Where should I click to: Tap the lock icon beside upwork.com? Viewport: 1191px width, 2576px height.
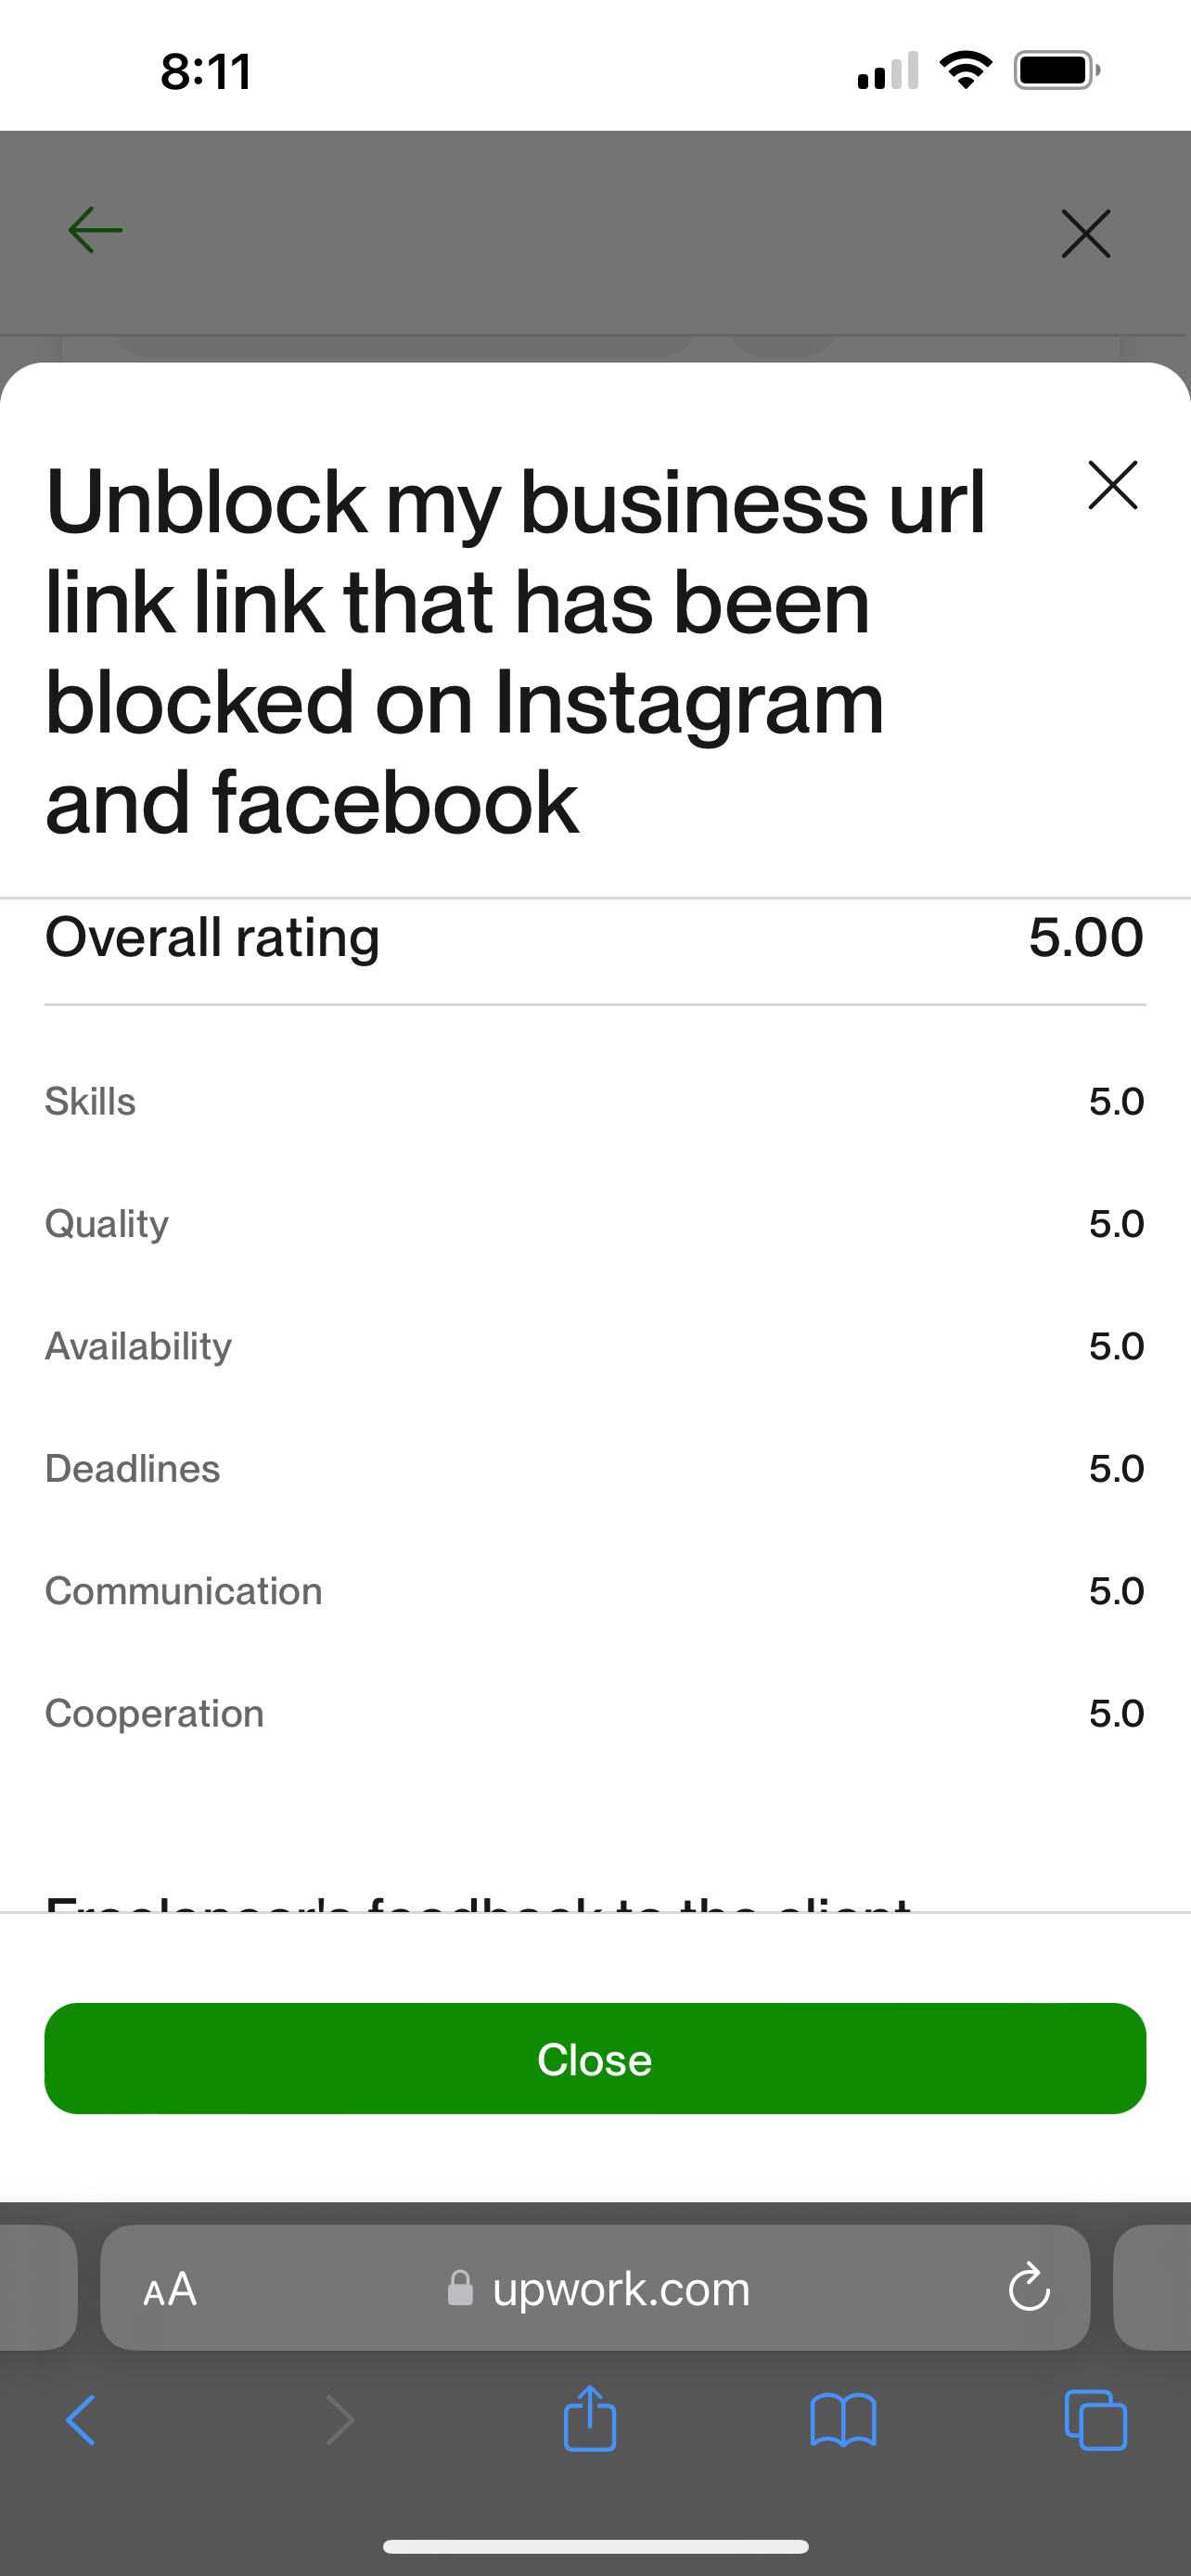(x=460, y=2288)
